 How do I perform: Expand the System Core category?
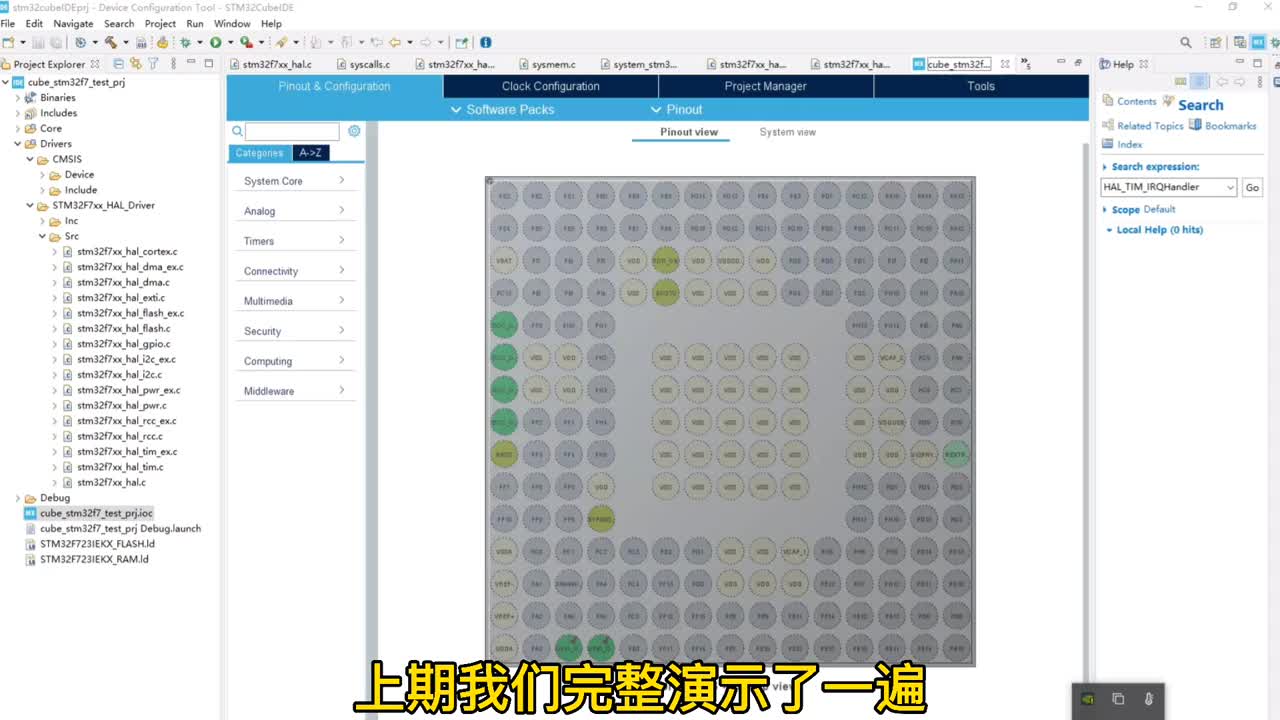(293, 181)
